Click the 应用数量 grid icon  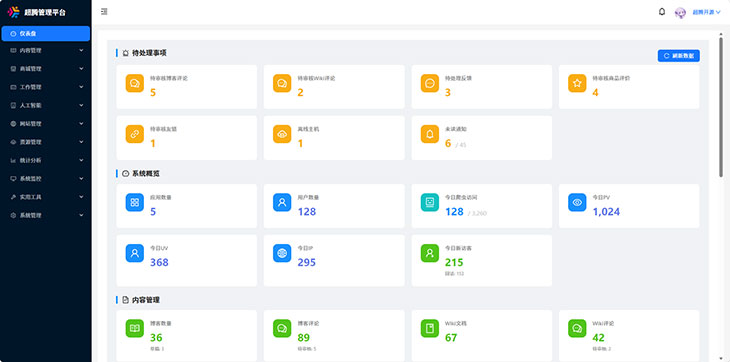pyautogui.click(x=135, y=202)
